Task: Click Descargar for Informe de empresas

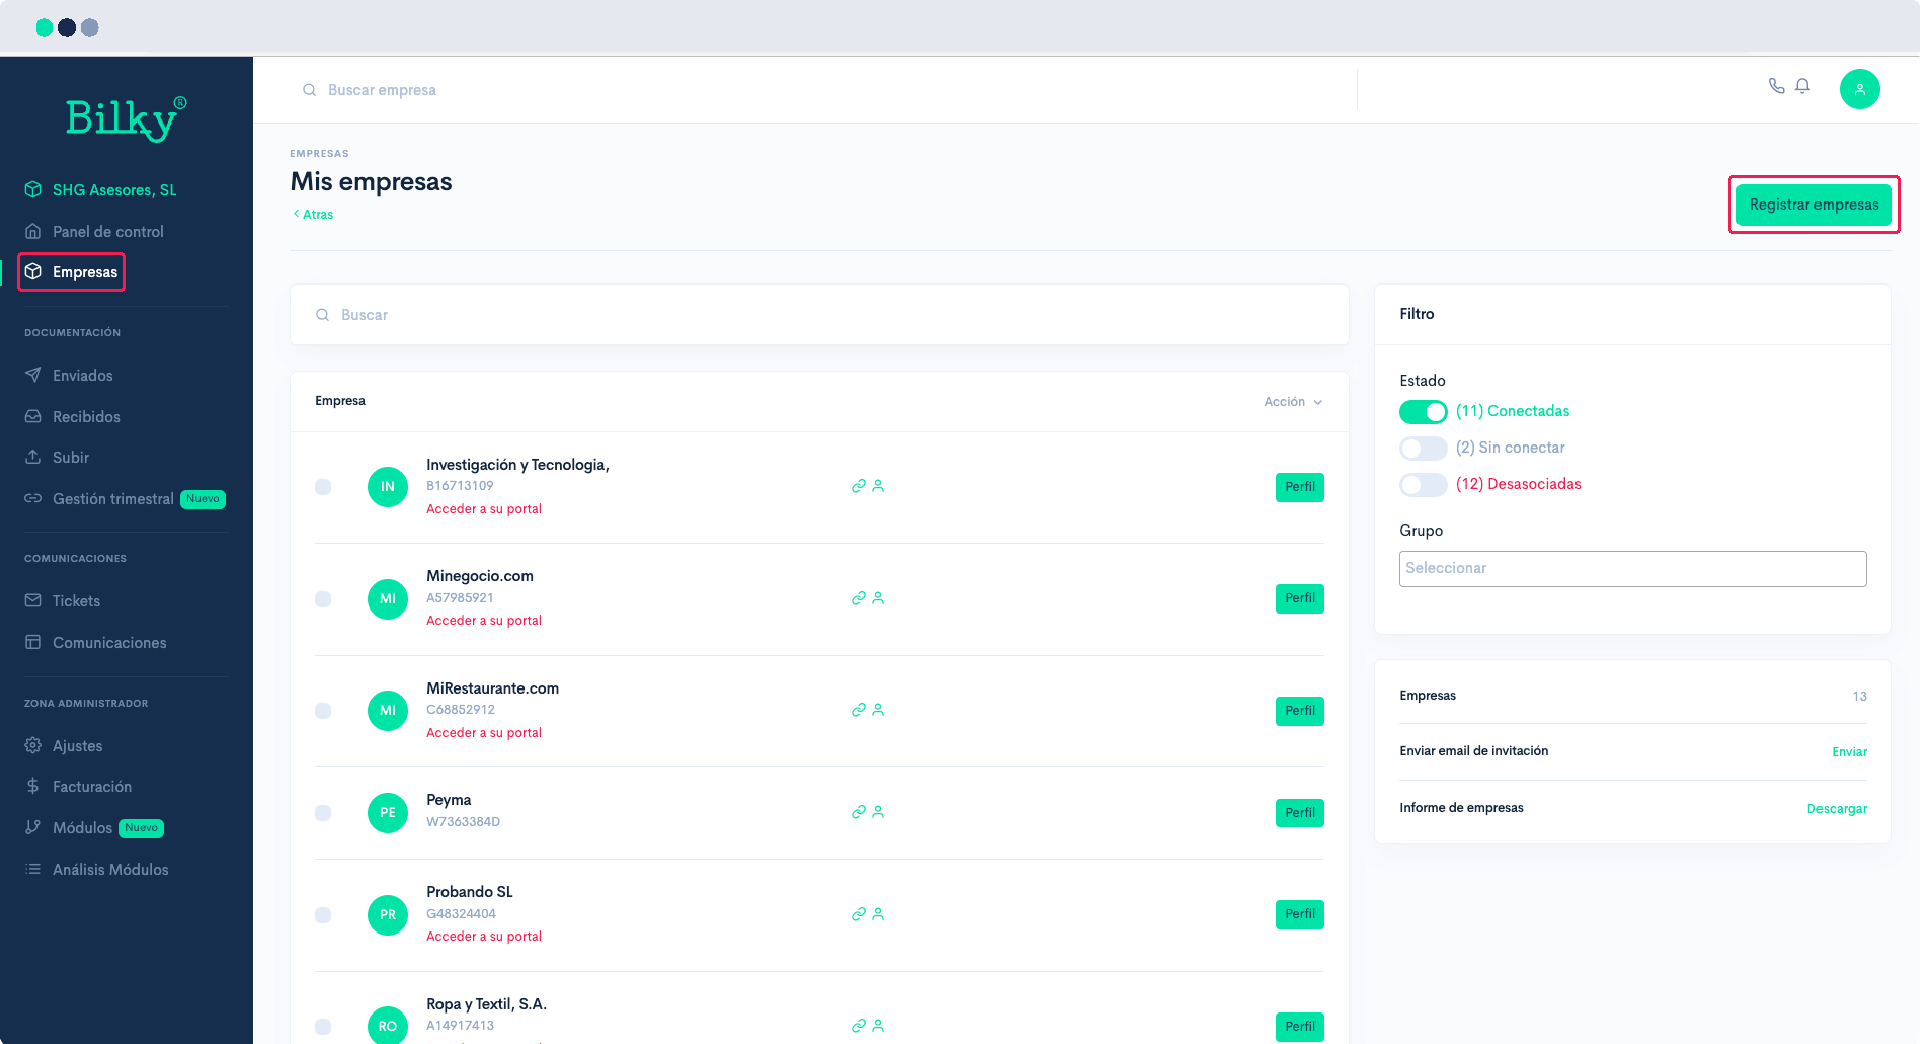Action: point(1836,809)
